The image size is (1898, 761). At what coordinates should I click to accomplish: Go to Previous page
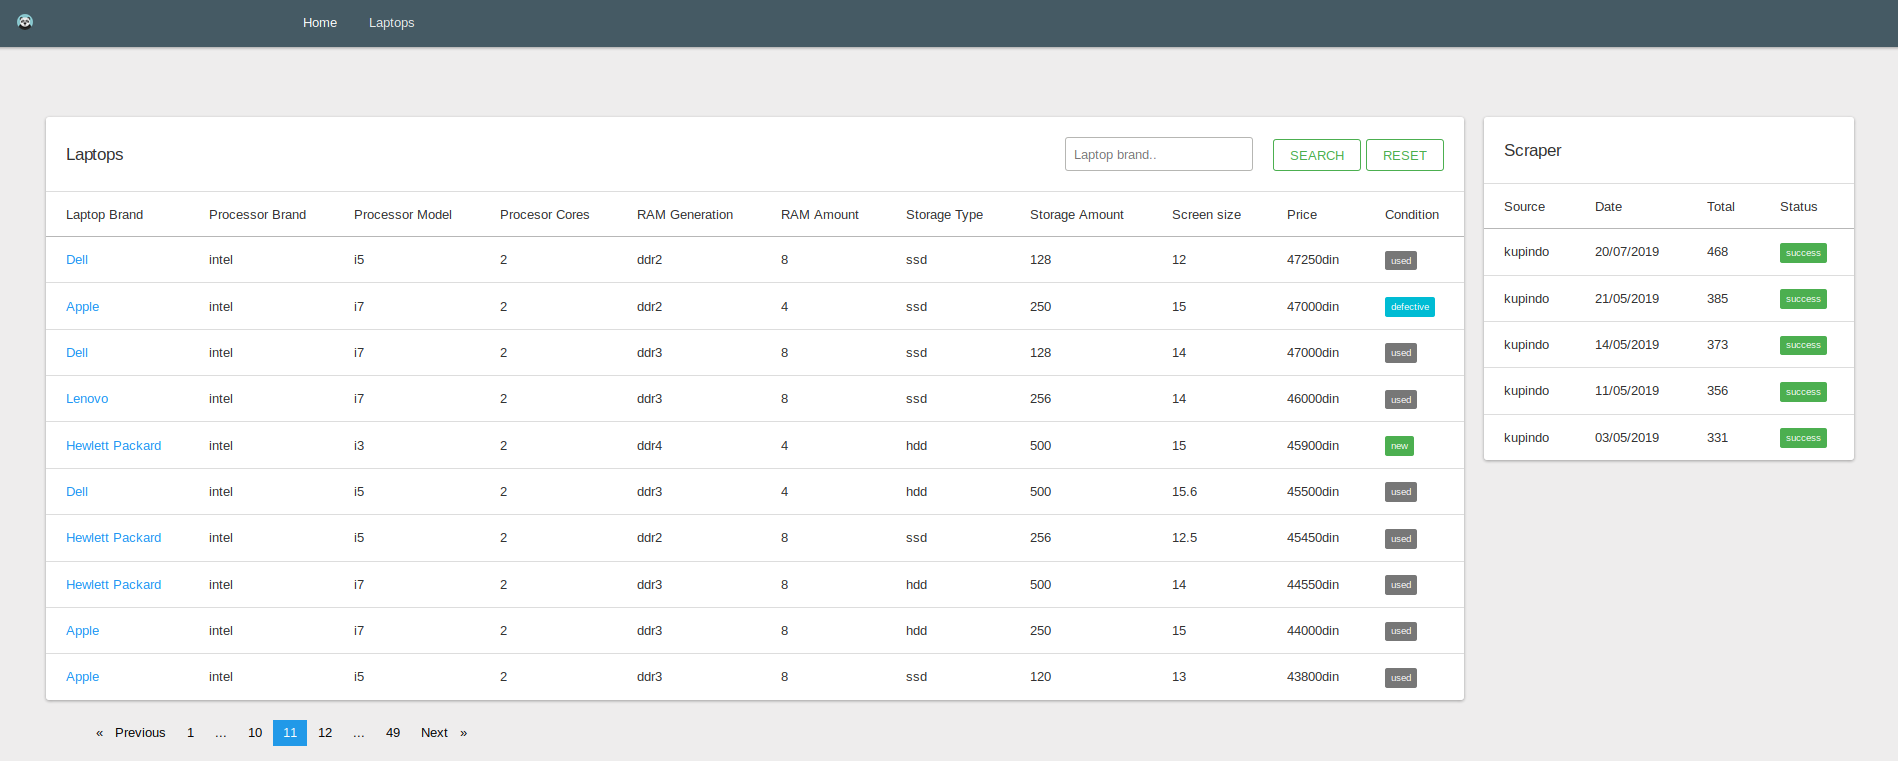tap(130, 733)
